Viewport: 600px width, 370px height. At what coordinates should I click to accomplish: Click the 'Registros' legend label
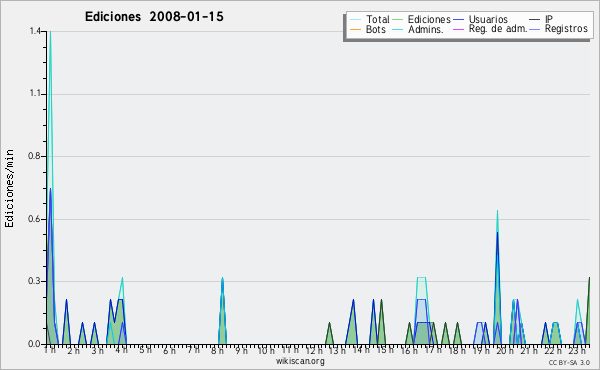(566, 29)
